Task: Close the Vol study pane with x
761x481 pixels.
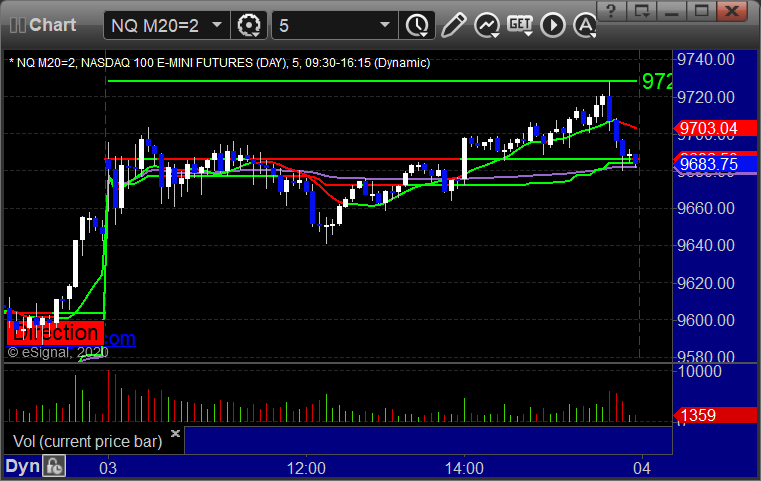Action: [175, 433]
